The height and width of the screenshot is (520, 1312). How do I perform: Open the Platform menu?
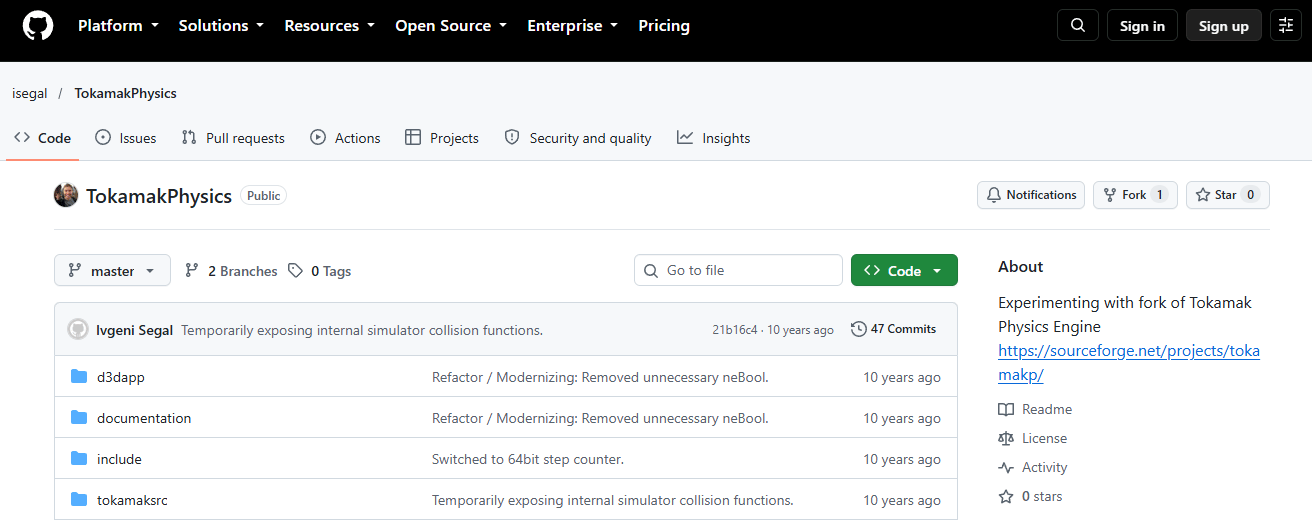[118, 26]
